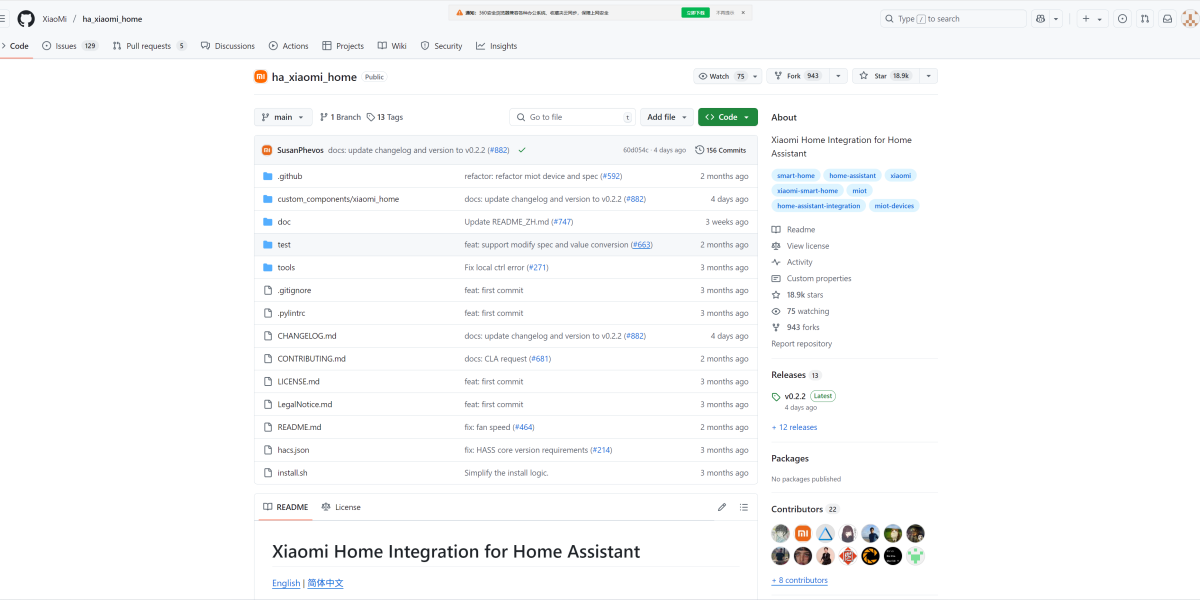1200x600 pixels.
Task: View the 13 Tags link
Action: pyautogui.click(x=385, y=117)
